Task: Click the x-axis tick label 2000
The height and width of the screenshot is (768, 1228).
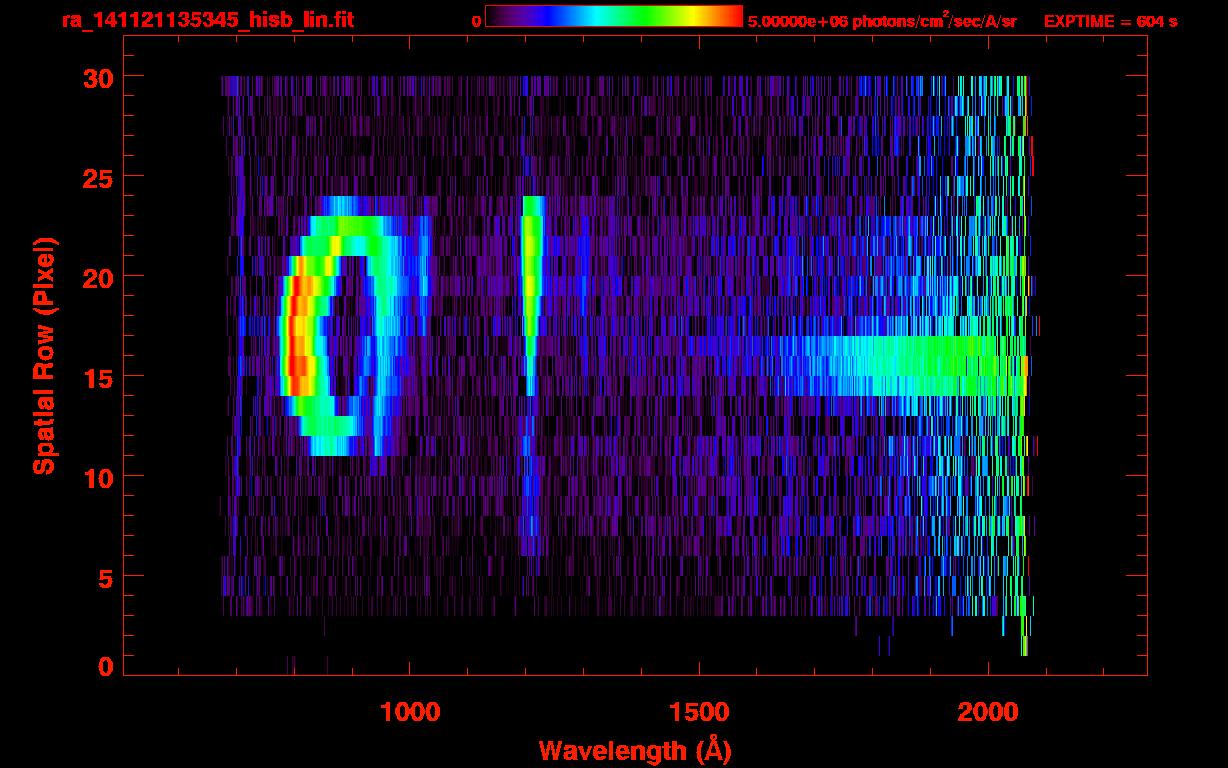Action: point(988,712)
